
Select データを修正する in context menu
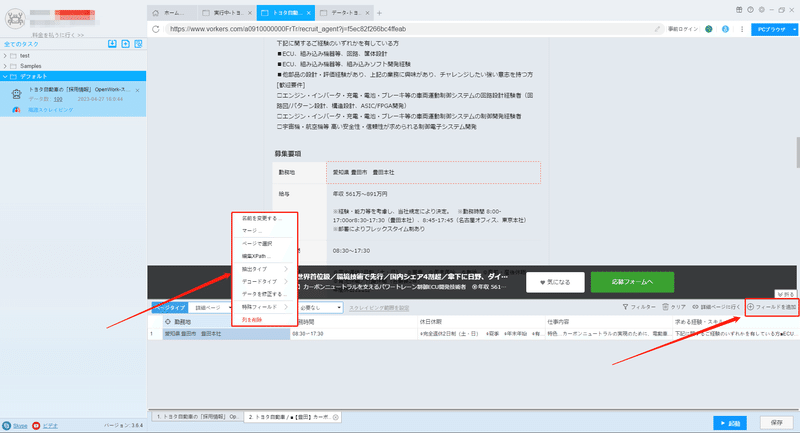point(264,294)
